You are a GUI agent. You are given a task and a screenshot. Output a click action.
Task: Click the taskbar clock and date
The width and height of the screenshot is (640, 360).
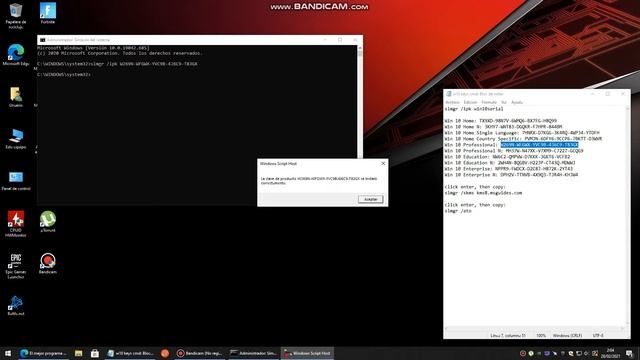click(x=611, y=353)
